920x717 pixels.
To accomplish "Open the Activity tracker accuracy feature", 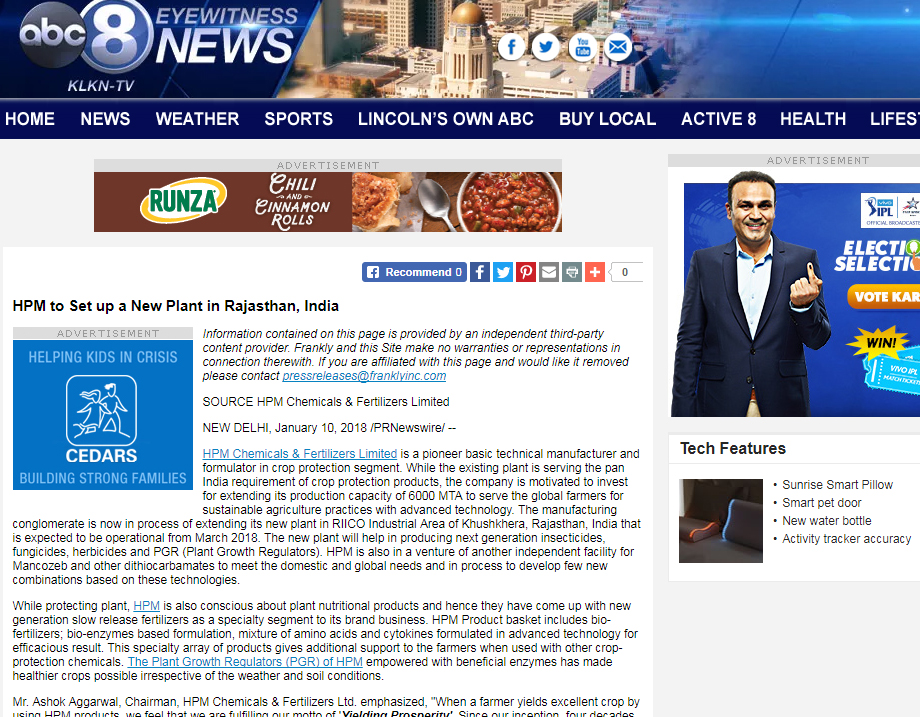I will [x=847, y=539].
